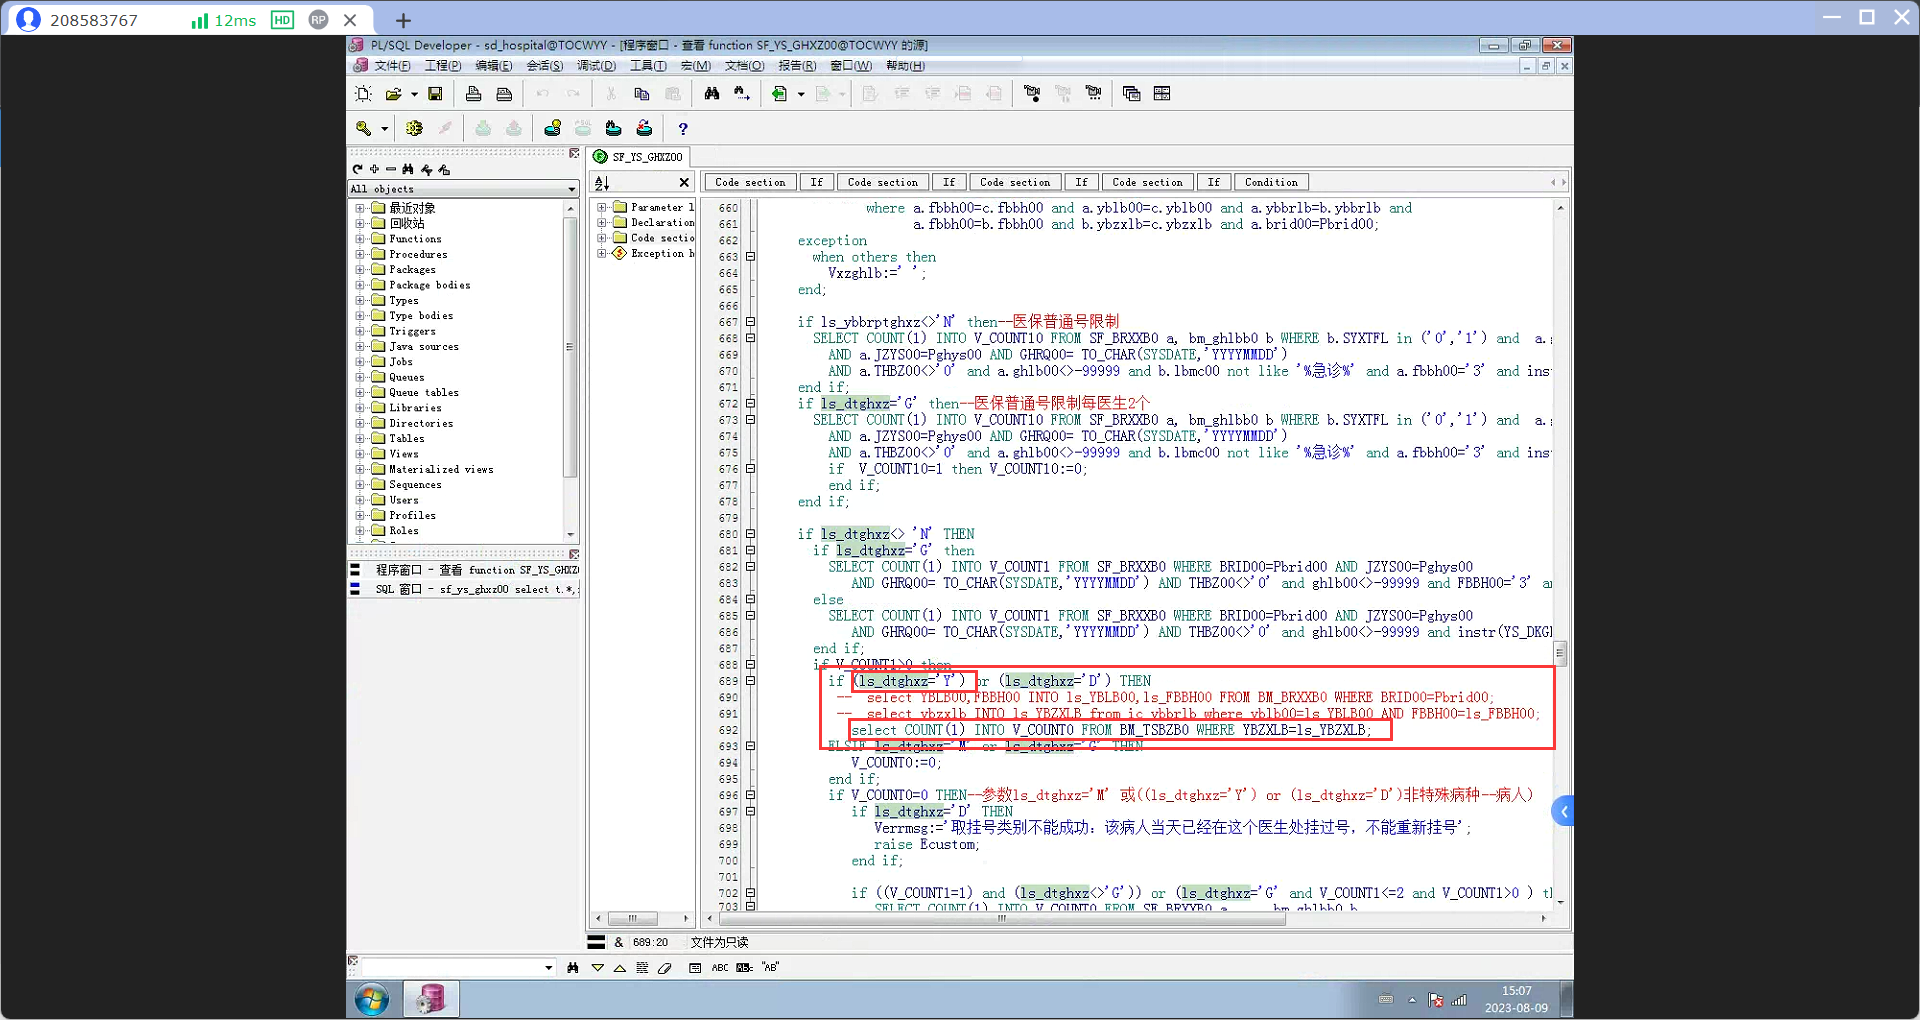Click the A-Z sort icon in code contents
Viewport: 1920px width, 1020px height.
[602, 183]
